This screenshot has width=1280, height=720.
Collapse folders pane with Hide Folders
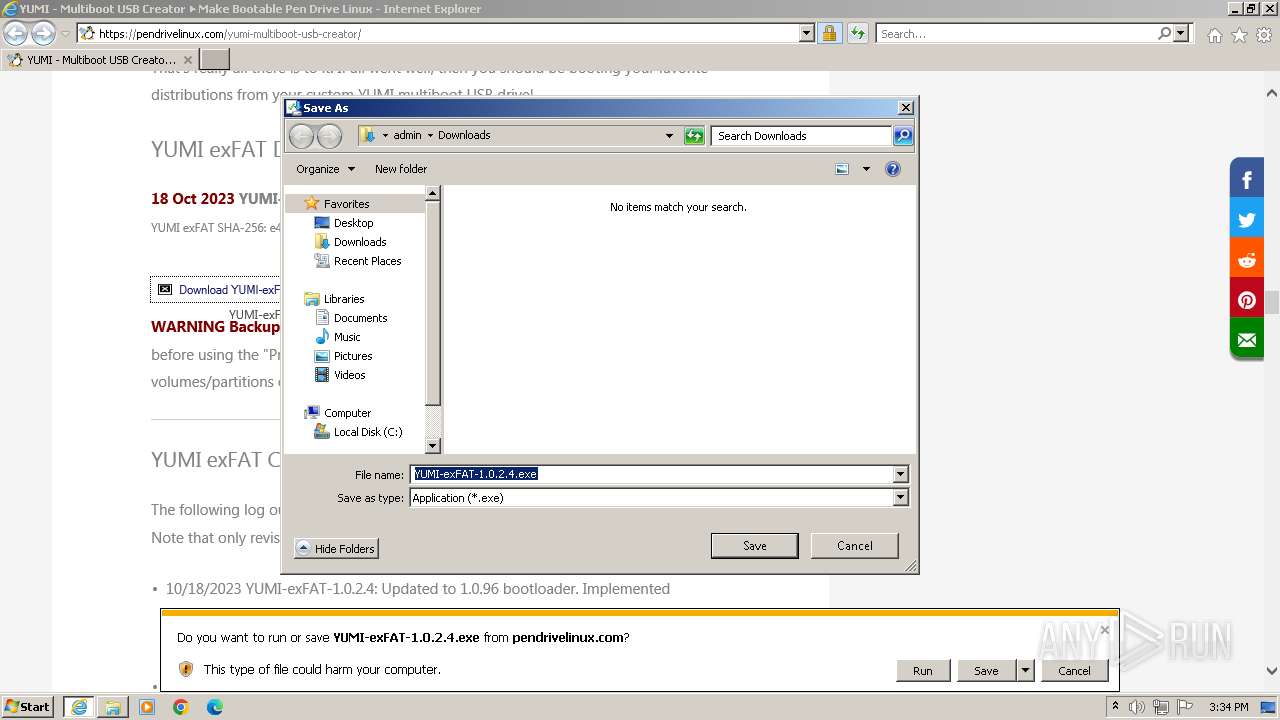(336, 549)
